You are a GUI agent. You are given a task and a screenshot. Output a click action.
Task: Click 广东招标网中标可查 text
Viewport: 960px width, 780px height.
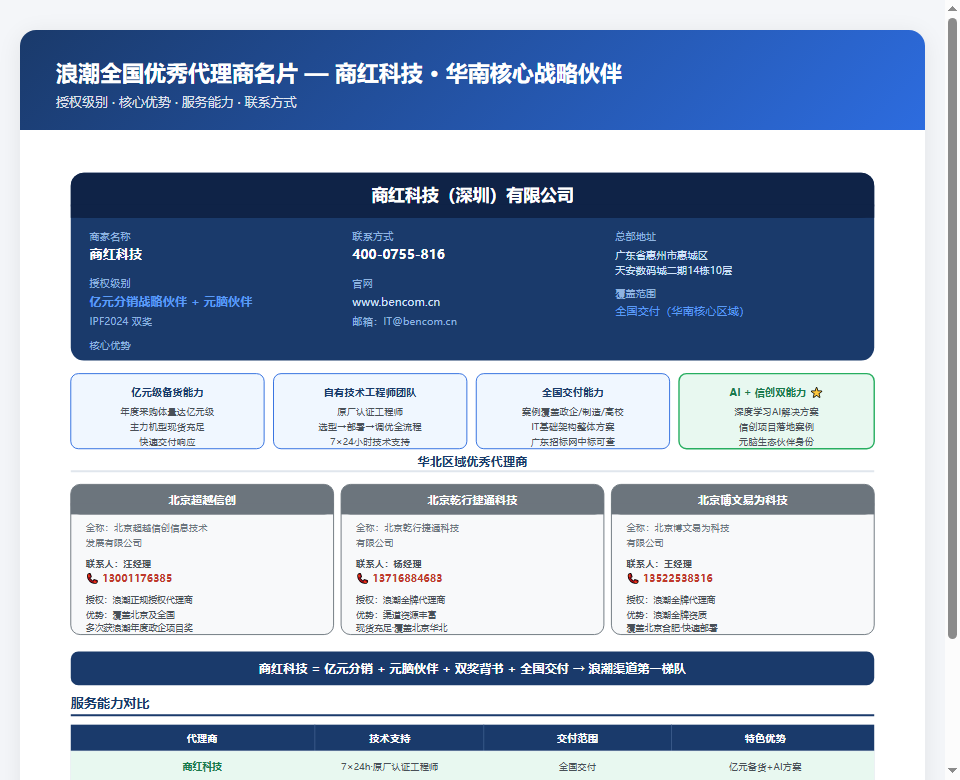tap(572, 441)
